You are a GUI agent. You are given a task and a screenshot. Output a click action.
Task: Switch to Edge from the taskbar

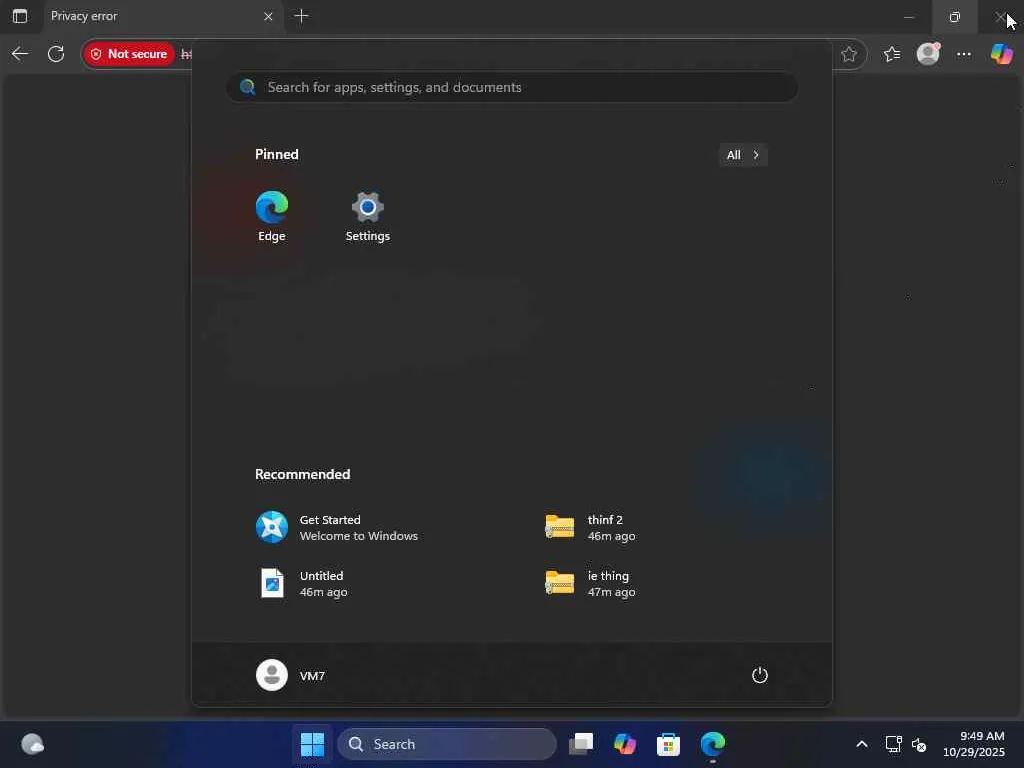(x=712, y=744)
